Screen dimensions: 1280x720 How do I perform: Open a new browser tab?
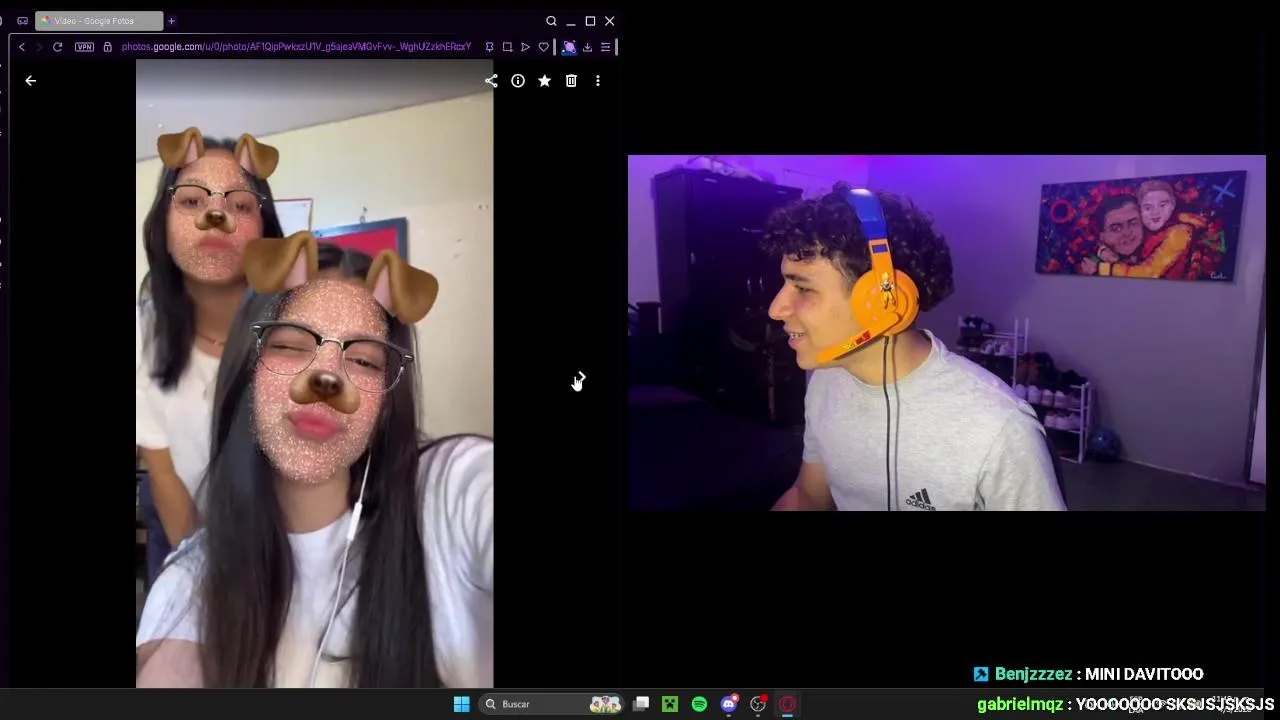click(171, 21)
